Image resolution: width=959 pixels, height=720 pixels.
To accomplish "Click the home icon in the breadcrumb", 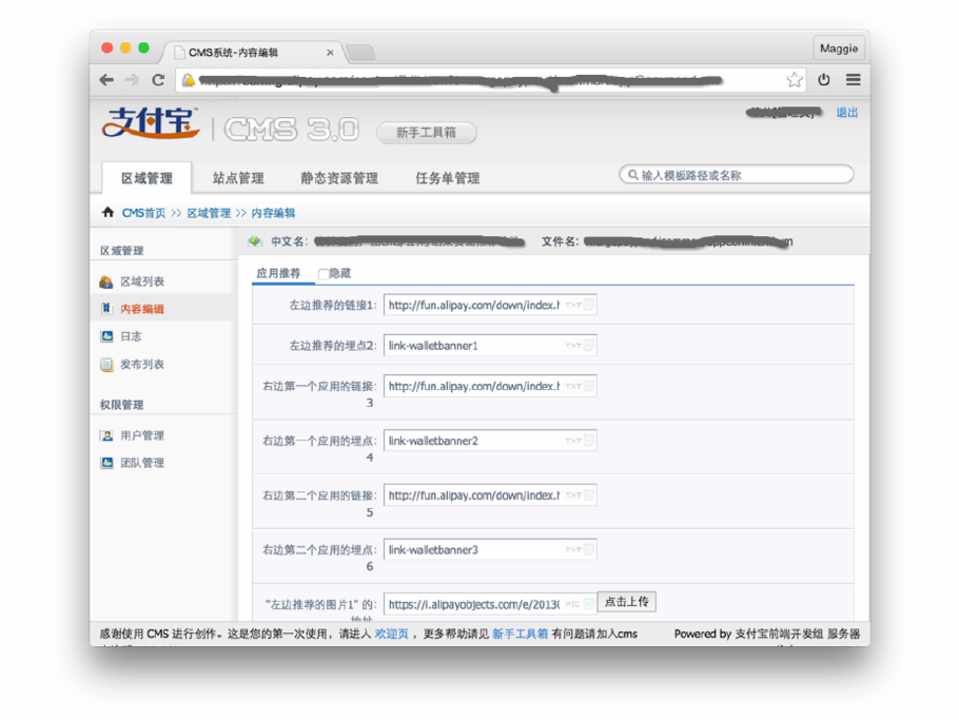I will pos(108,213).
